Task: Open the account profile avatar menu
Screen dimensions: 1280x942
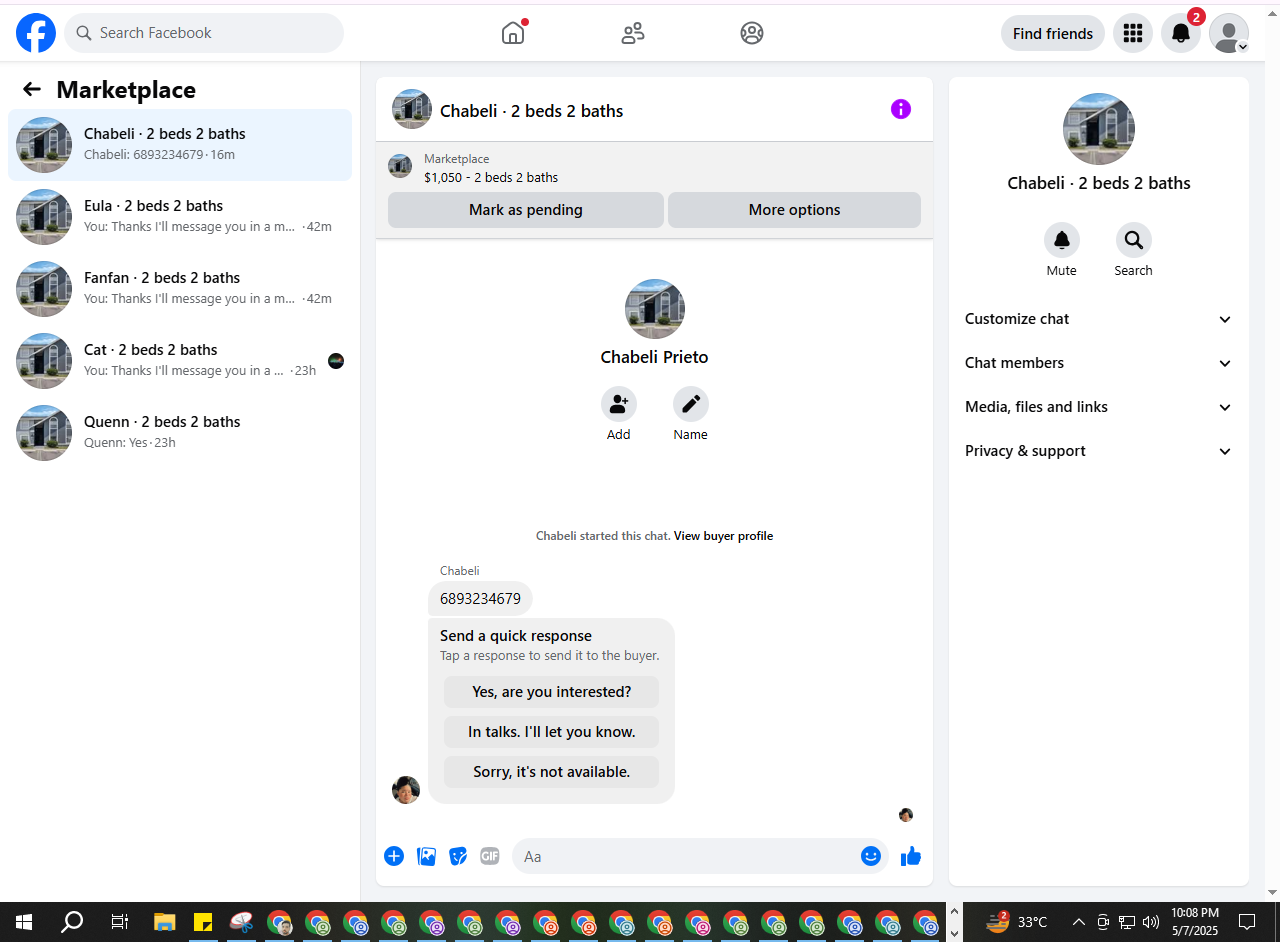Action: coord(1229,33)
